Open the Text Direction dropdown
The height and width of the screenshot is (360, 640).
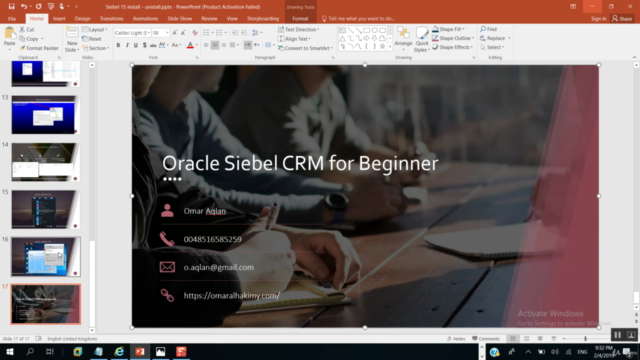(x=298, y=29)
